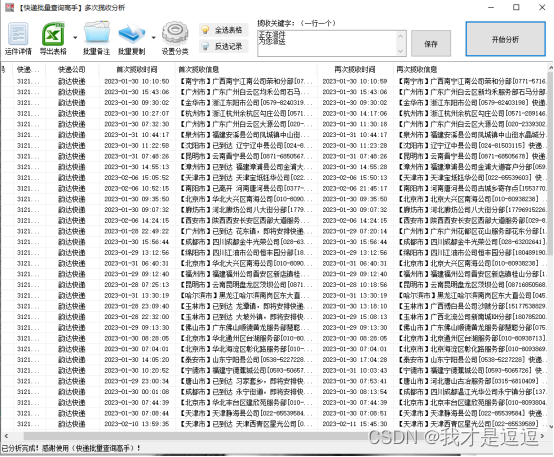This screenshot has width=554, height=457.
Task: Select first-pickup info cell starting 【绵阳市】
Action: tap(246, 253)
